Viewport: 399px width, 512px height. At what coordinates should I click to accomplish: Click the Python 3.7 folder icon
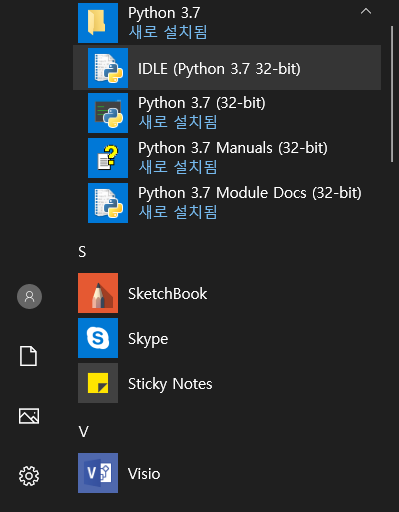98,23
